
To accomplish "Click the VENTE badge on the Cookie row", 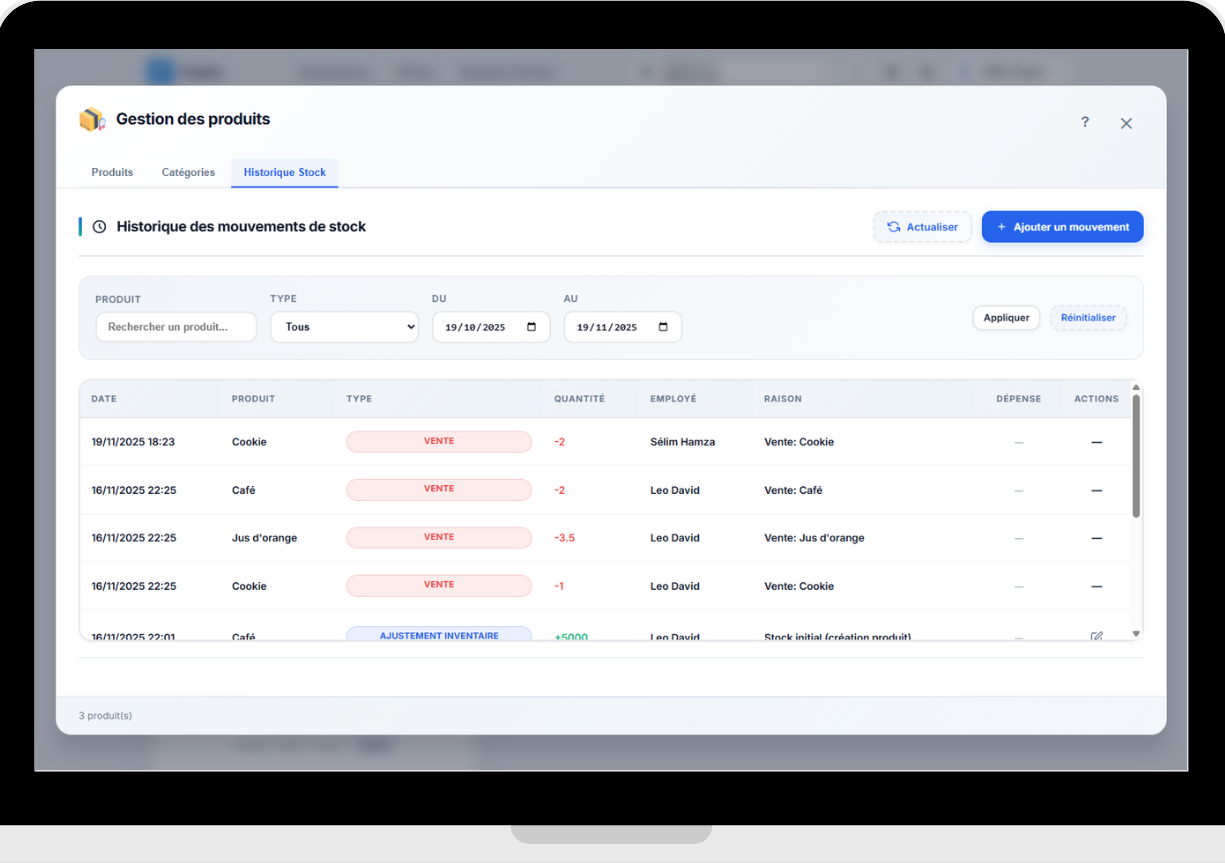I will [x=438, y=441].
